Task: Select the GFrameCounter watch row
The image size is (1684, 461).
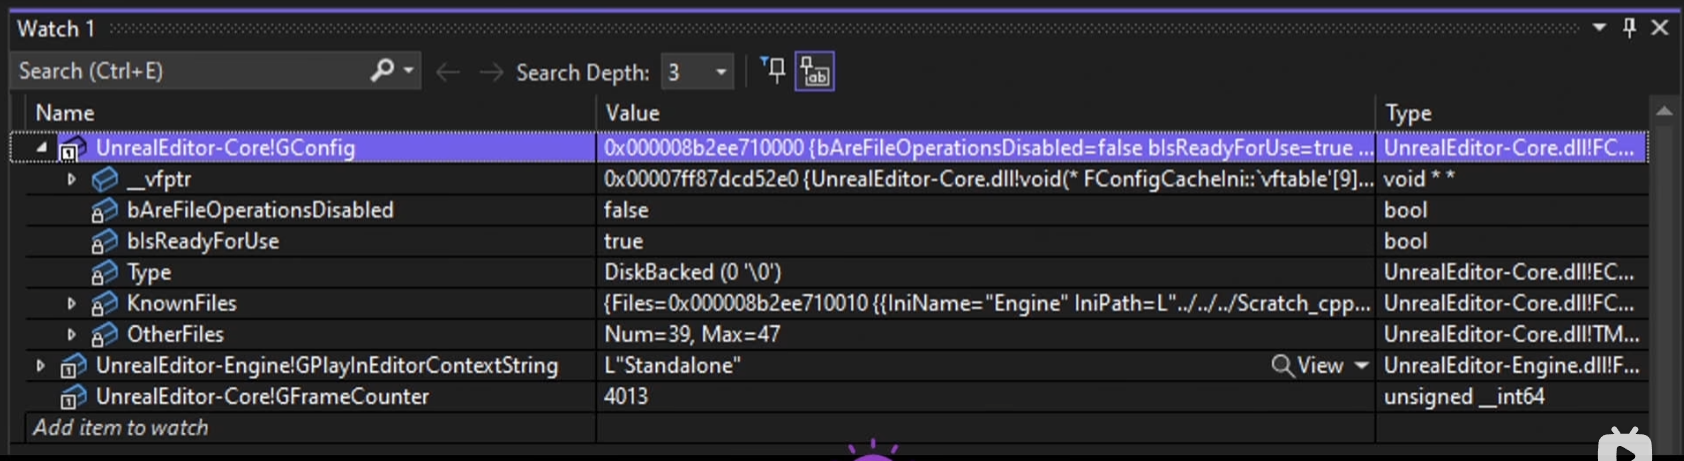Action: pos(262,397)
